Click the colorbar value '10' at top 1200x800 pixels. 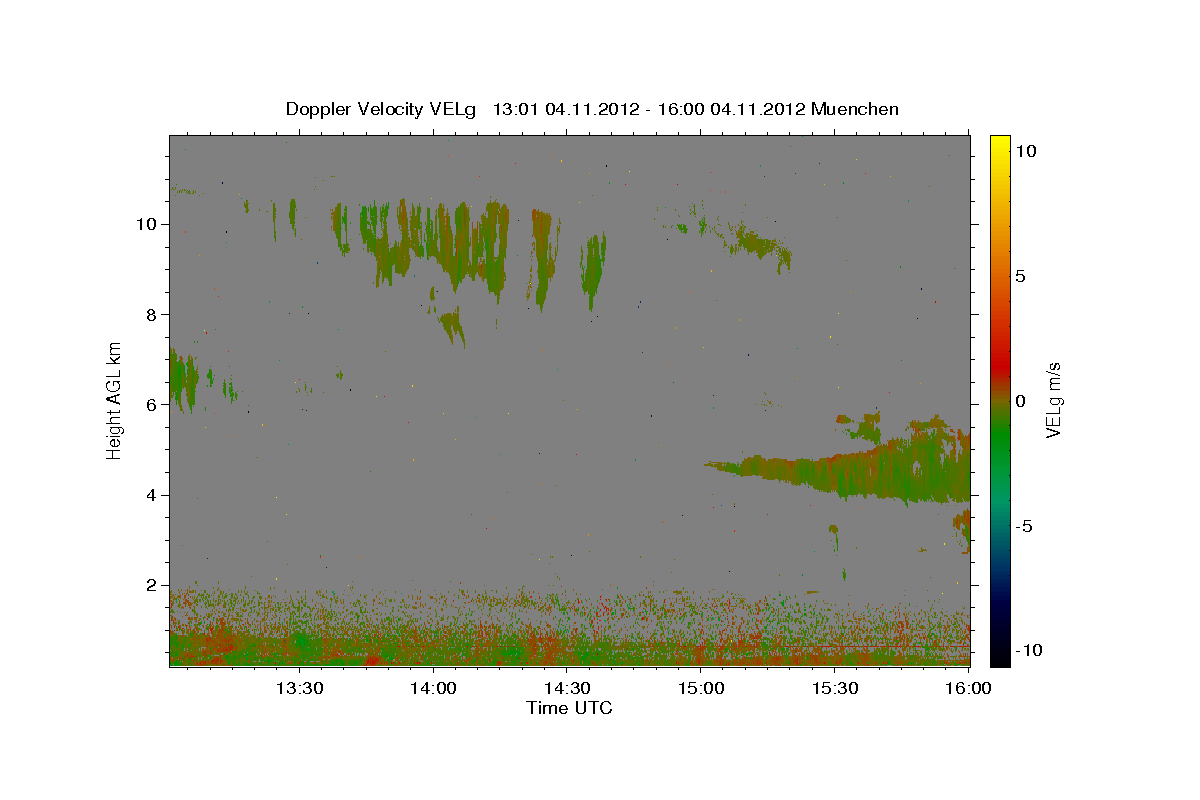pyautogui.click(x=1025, y=150)
